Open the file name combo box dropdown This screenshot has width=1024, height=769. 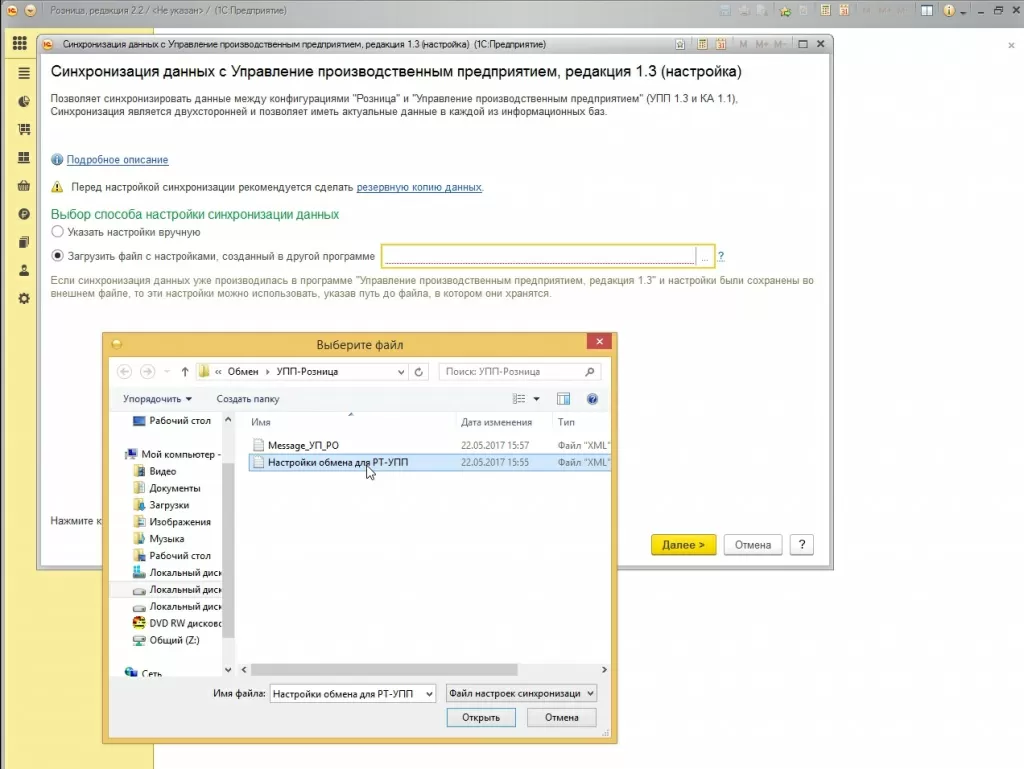click(429, 694)
